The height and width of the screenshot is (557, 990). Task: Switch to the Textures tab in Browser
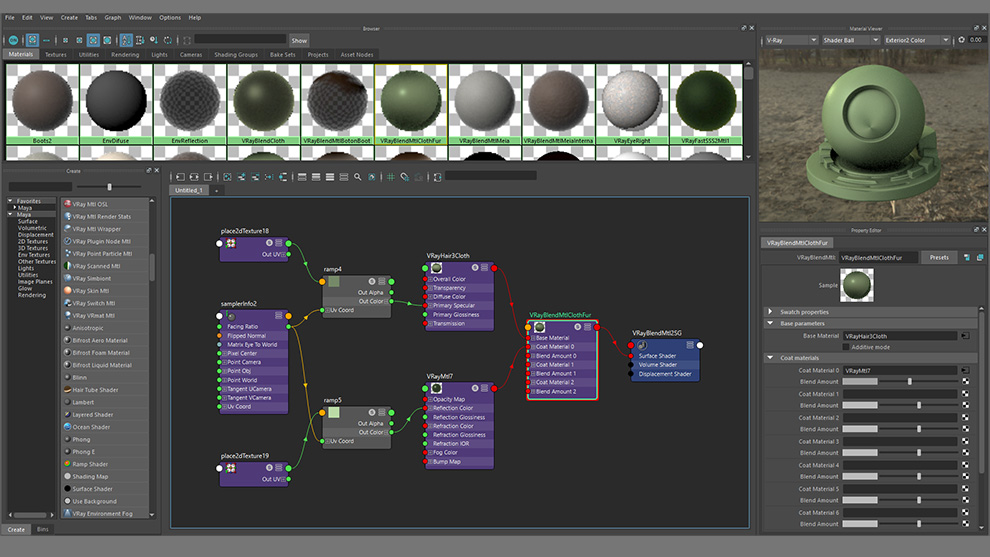click(55, 55)
